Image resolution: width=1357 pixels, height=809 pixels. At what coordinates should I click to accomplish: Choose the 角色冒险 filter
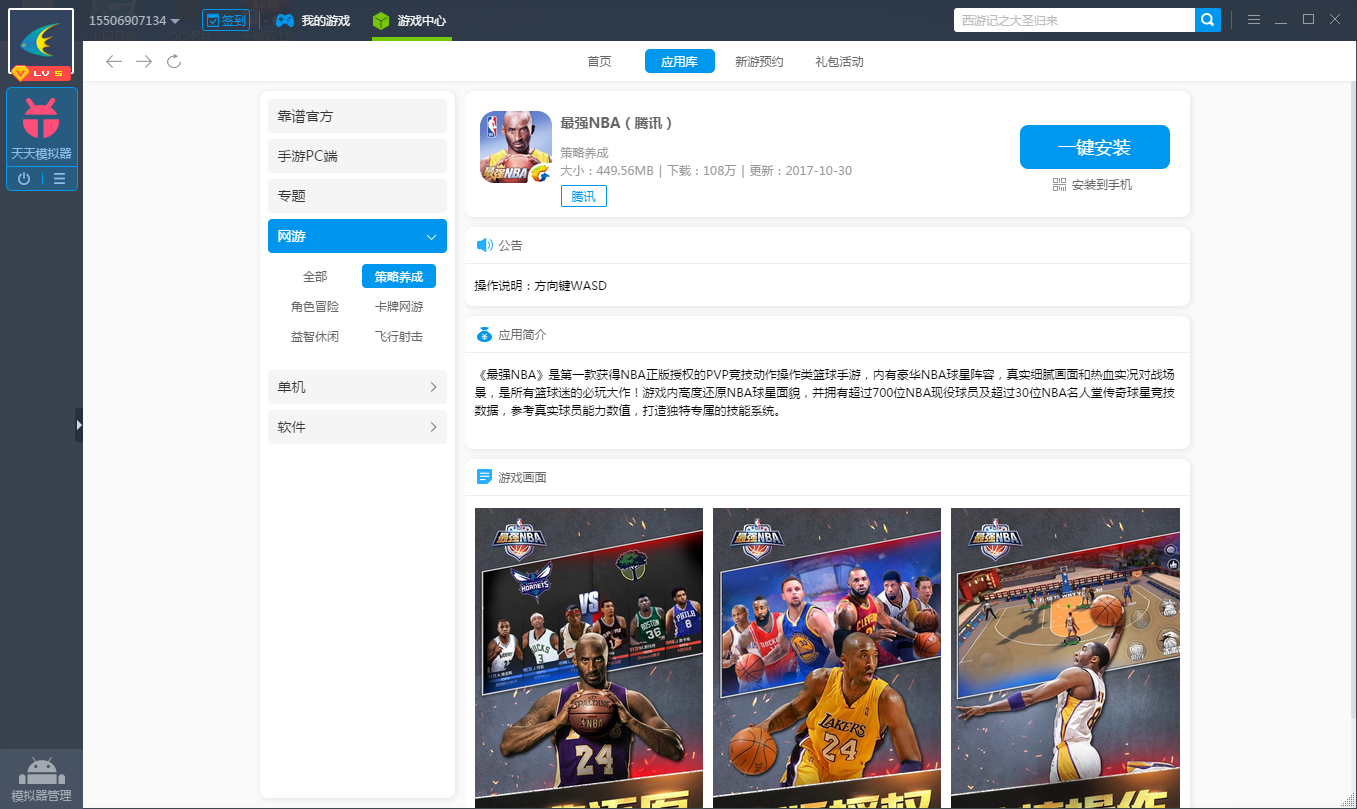pyautogui.click(x=315, y=307)
